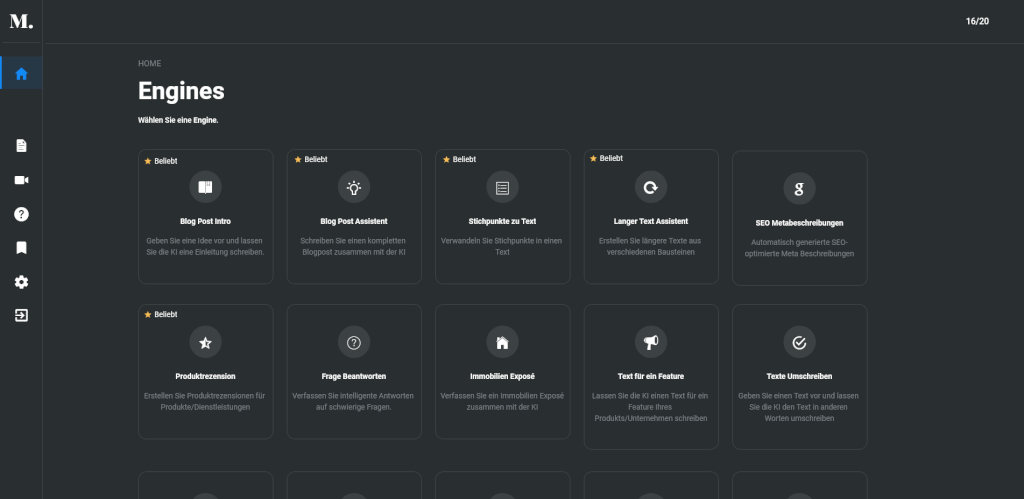Click the logout icon in the sidebar
1024x499 pixels.
coord(22,315)
